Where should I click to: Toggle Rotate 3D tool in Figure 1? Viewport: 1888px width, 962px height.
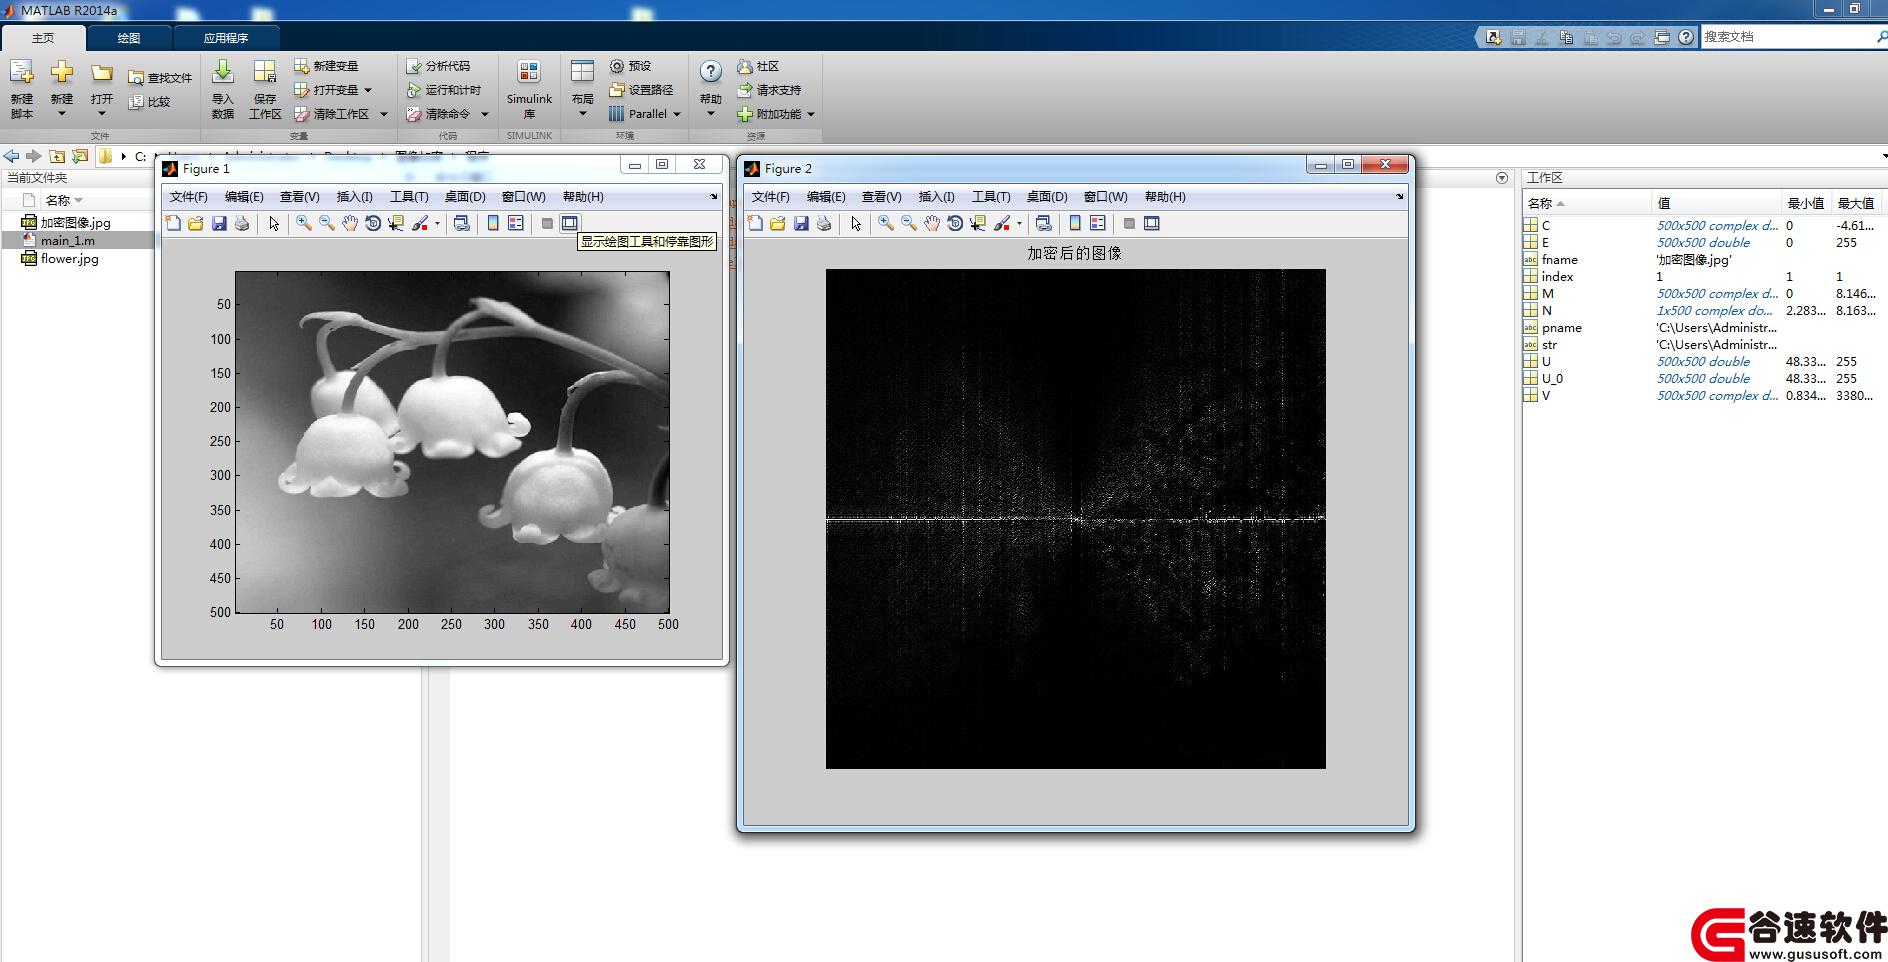[x=373, y=223]
